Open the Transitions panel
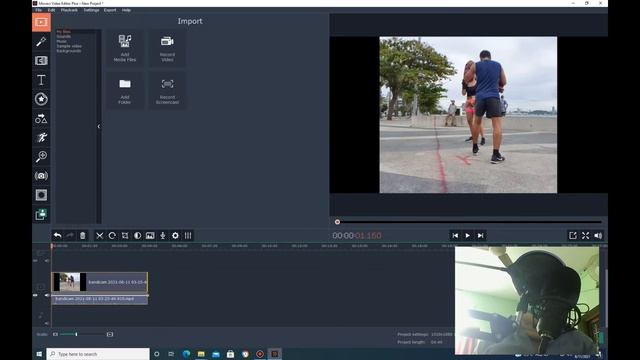The image size is (640, 360). (41, 61)
